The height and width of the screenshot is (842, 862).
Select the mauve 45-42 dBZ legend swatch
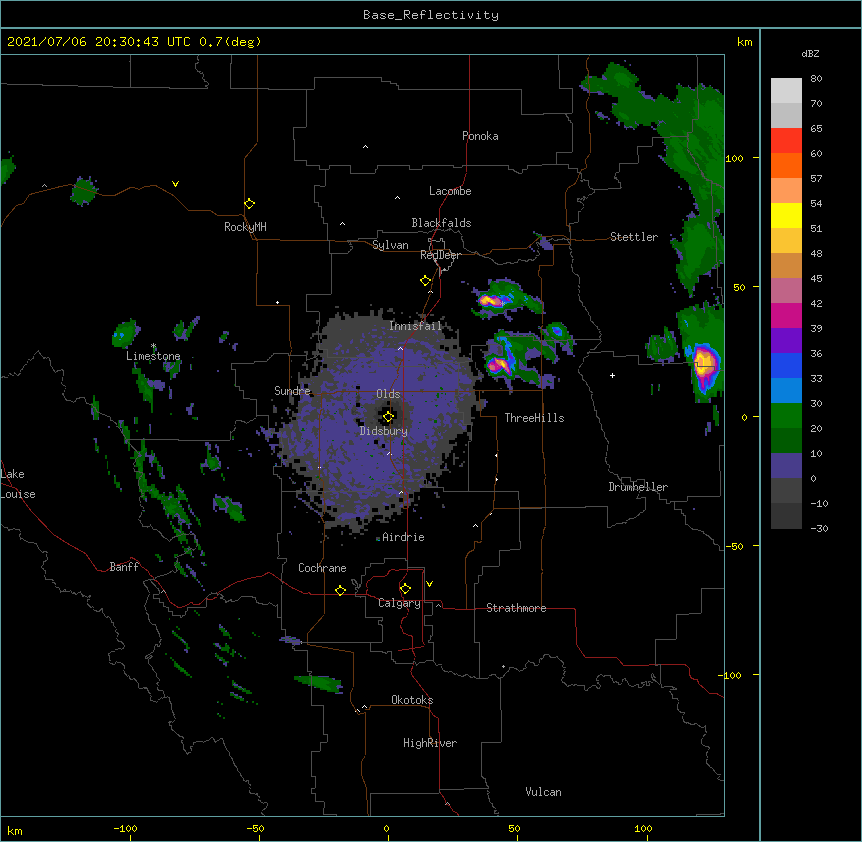pos(786,291)
